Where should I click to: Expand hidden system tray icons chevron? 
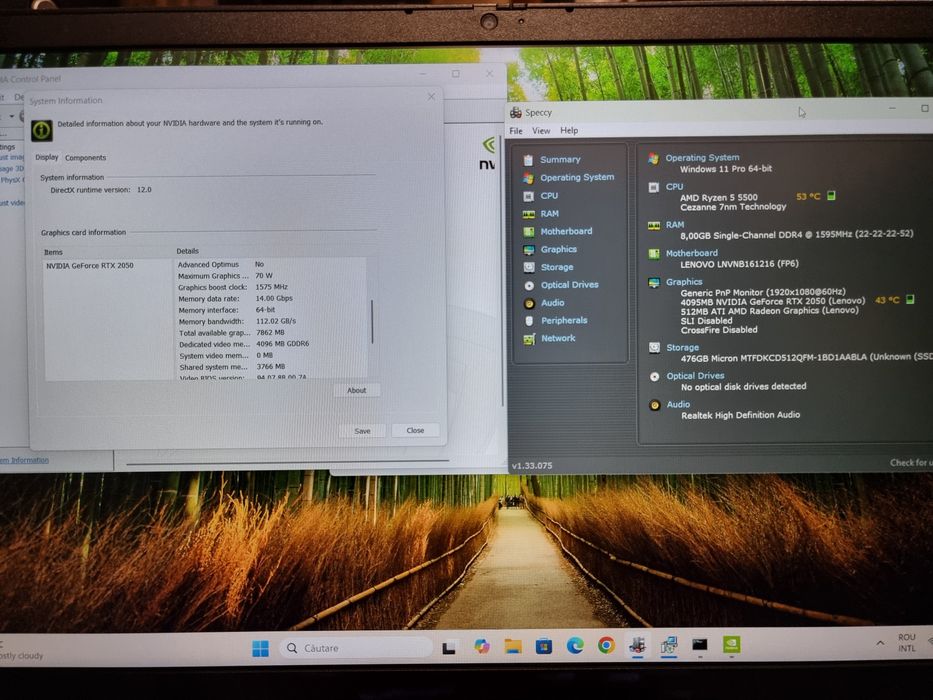coord(879,643)
